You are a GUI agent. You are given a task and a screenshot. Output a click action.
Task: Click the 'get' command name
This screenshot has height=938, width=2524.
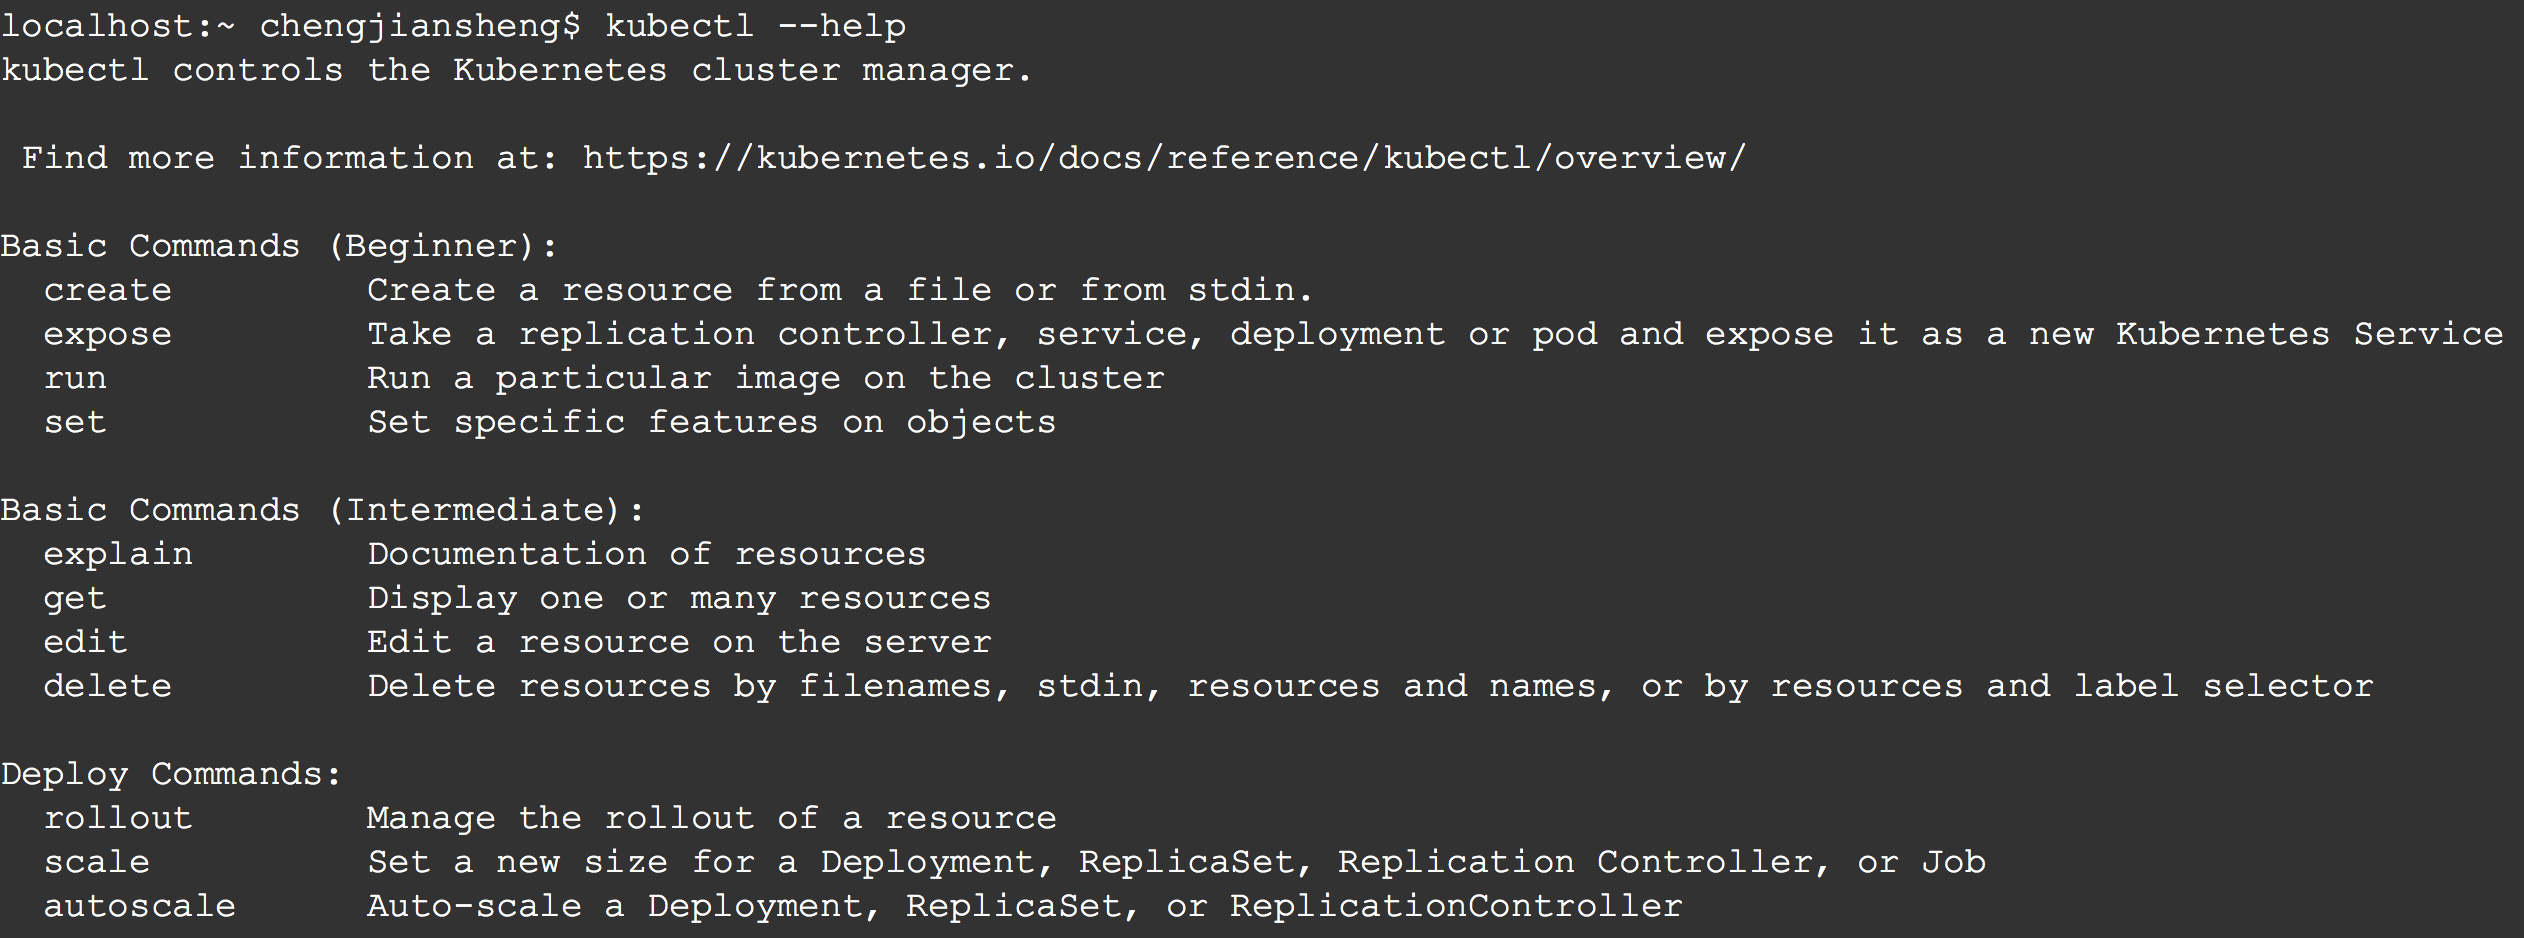pyautogui.click(x=75, y=598)
